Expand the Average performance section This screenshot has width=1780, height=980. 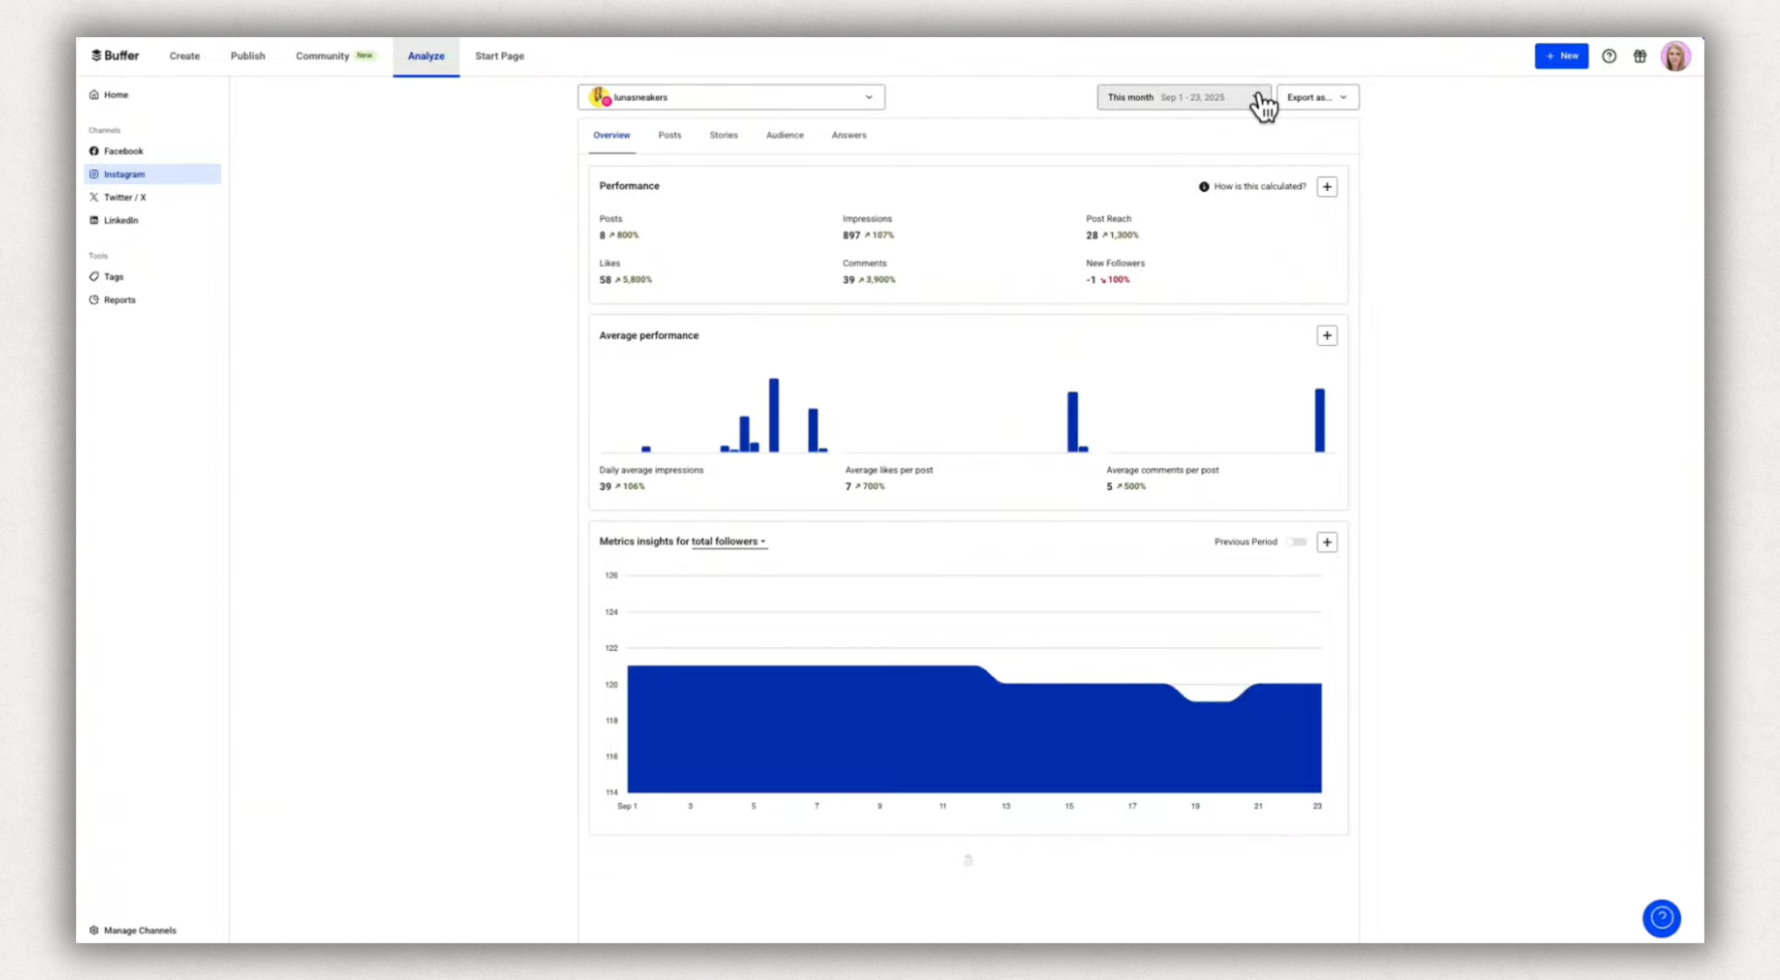[x=1327, y=335]
